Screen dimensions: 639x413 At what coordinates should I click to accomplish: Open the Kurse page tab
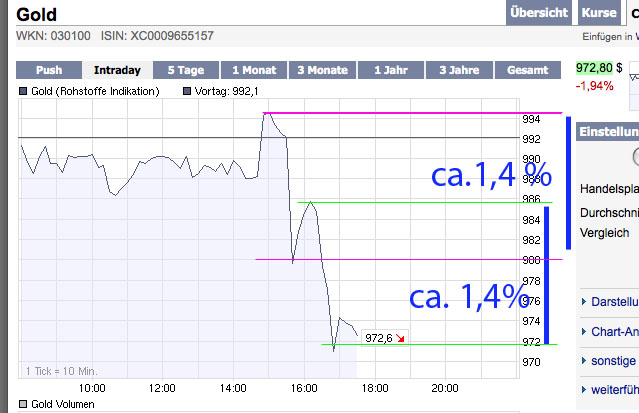[598, 13]
